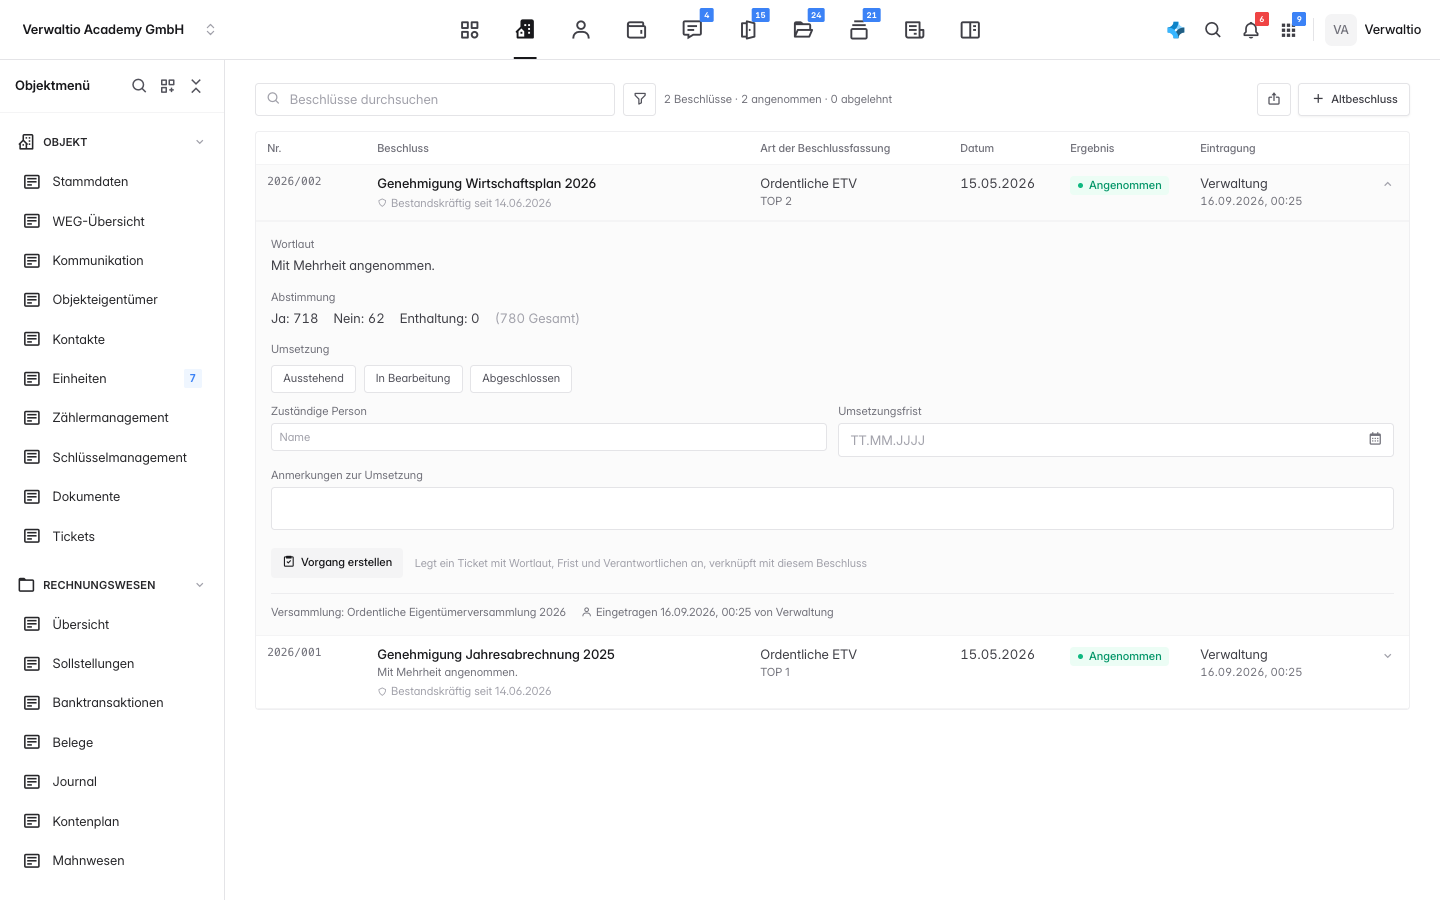The height and width of the screenshot is (900, 1440).
Task: Search the Objektmenü with its magnifier icon
Action: pyautogui.click(x=139, y=86)
